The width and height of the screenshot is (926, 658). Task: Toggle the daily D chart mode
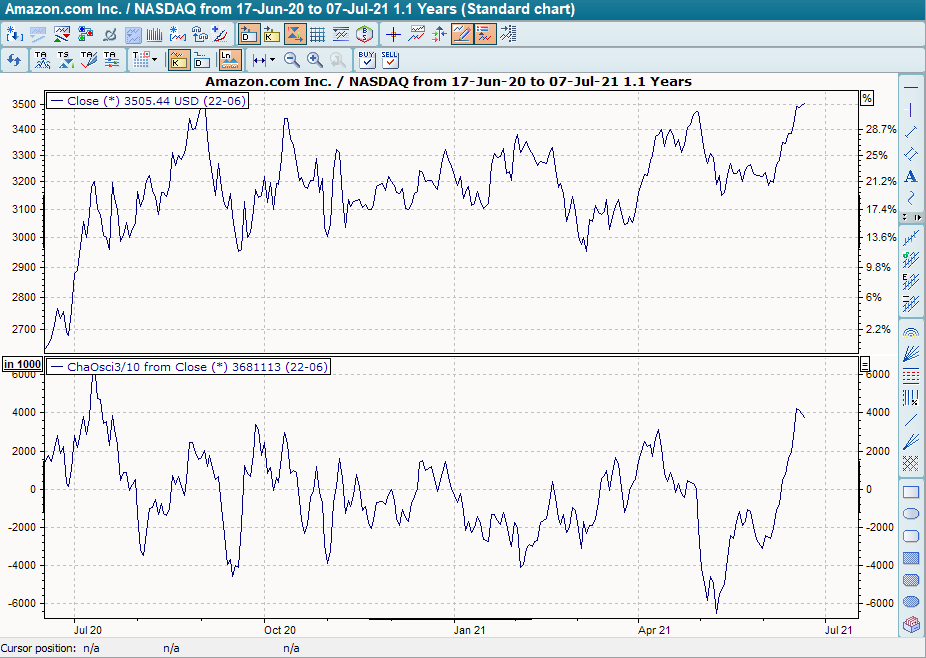(201, 59)
